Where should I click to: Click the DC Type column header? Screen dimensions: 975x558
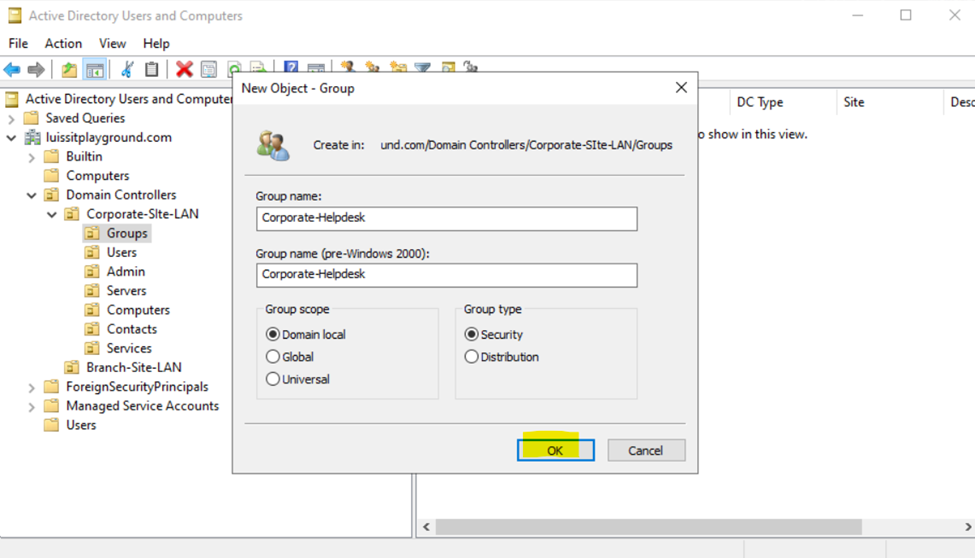[x=759, y=102]
